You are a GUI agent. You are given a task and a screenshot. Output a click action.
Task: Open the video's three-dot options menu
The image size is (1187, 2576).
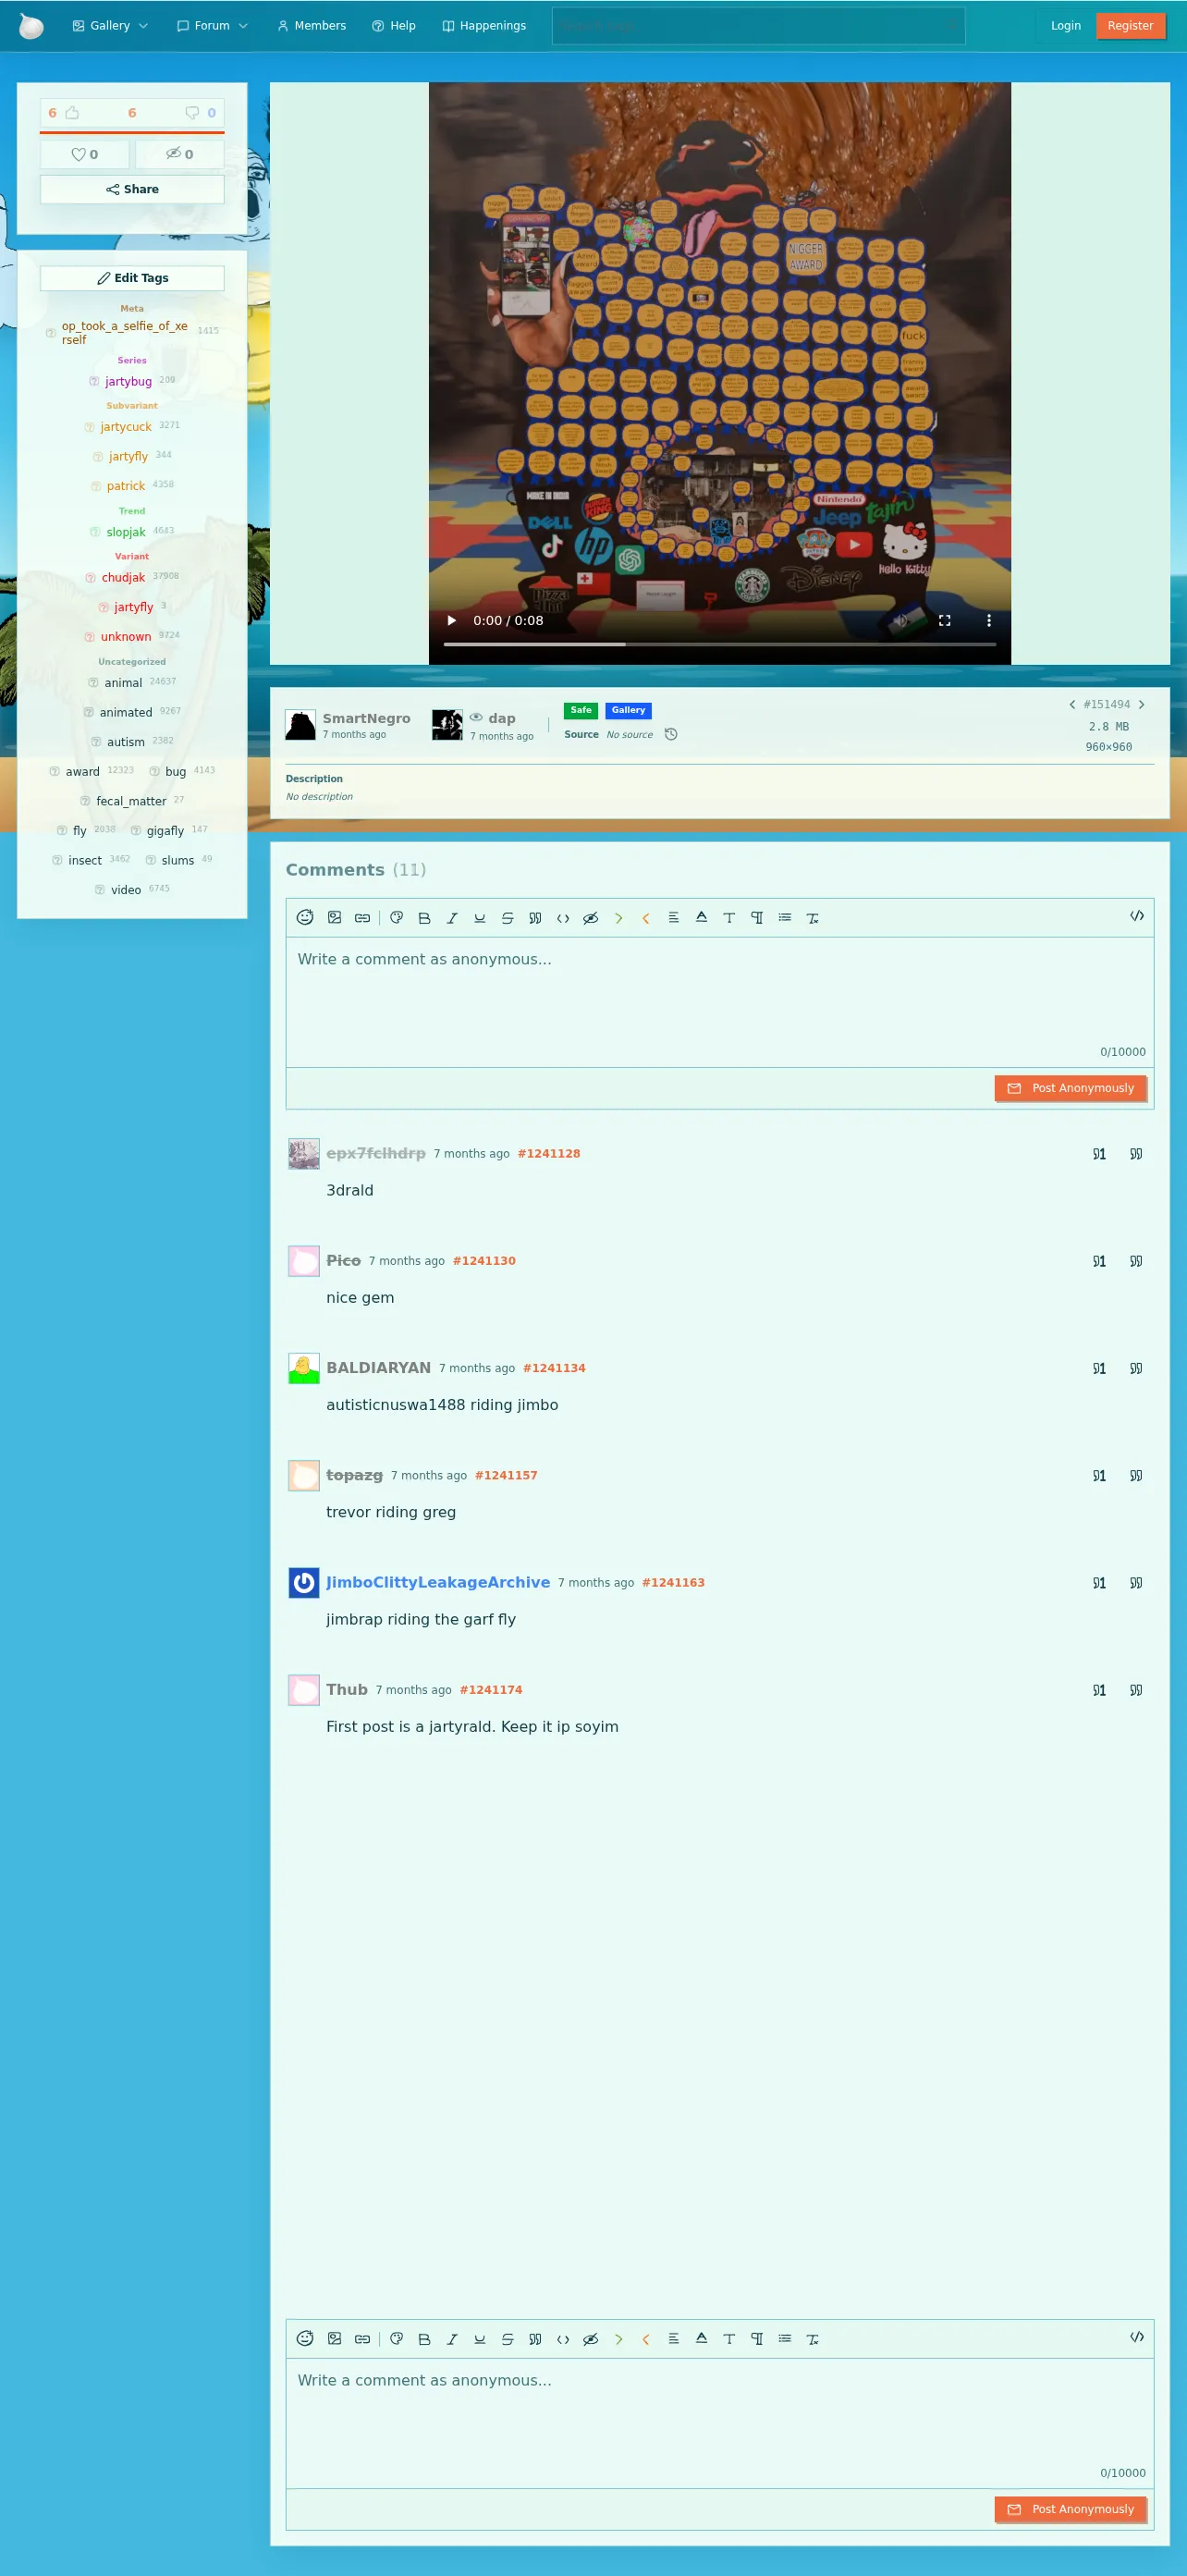[x=989, y=621]
